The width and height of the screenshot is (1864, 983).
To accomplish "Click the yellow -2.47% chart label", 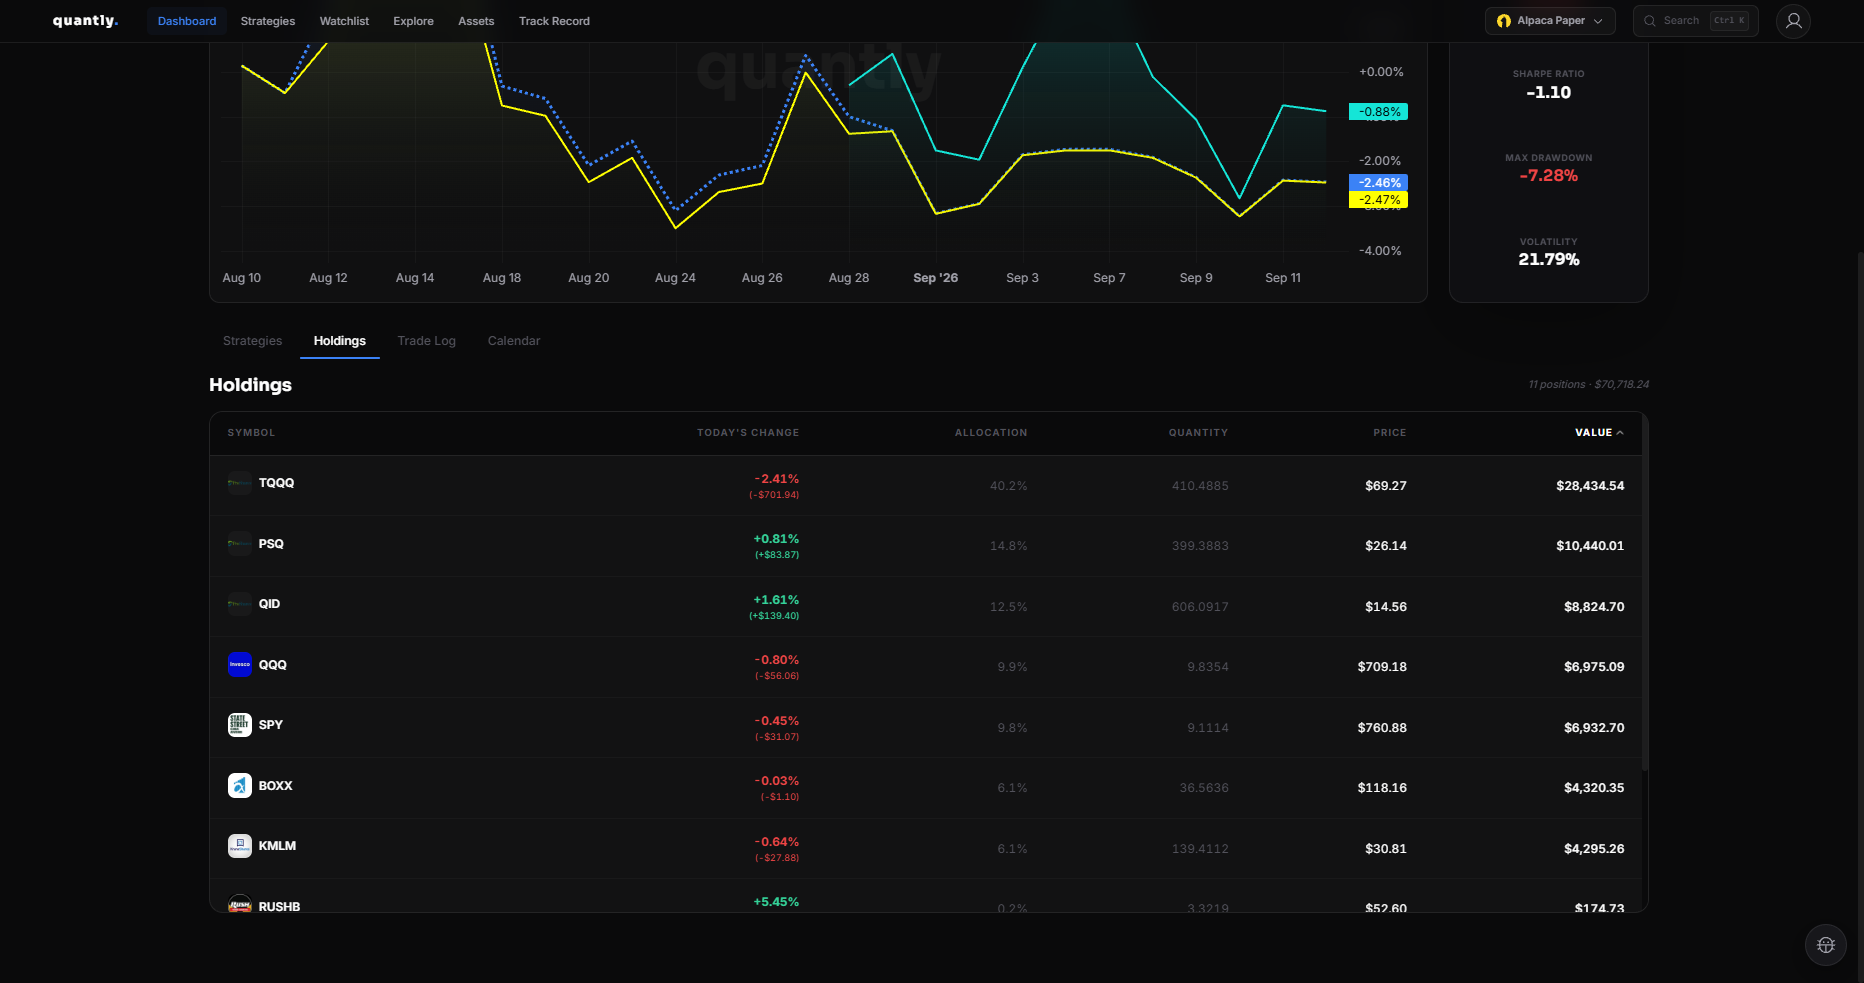I will tap(1378, 200).
